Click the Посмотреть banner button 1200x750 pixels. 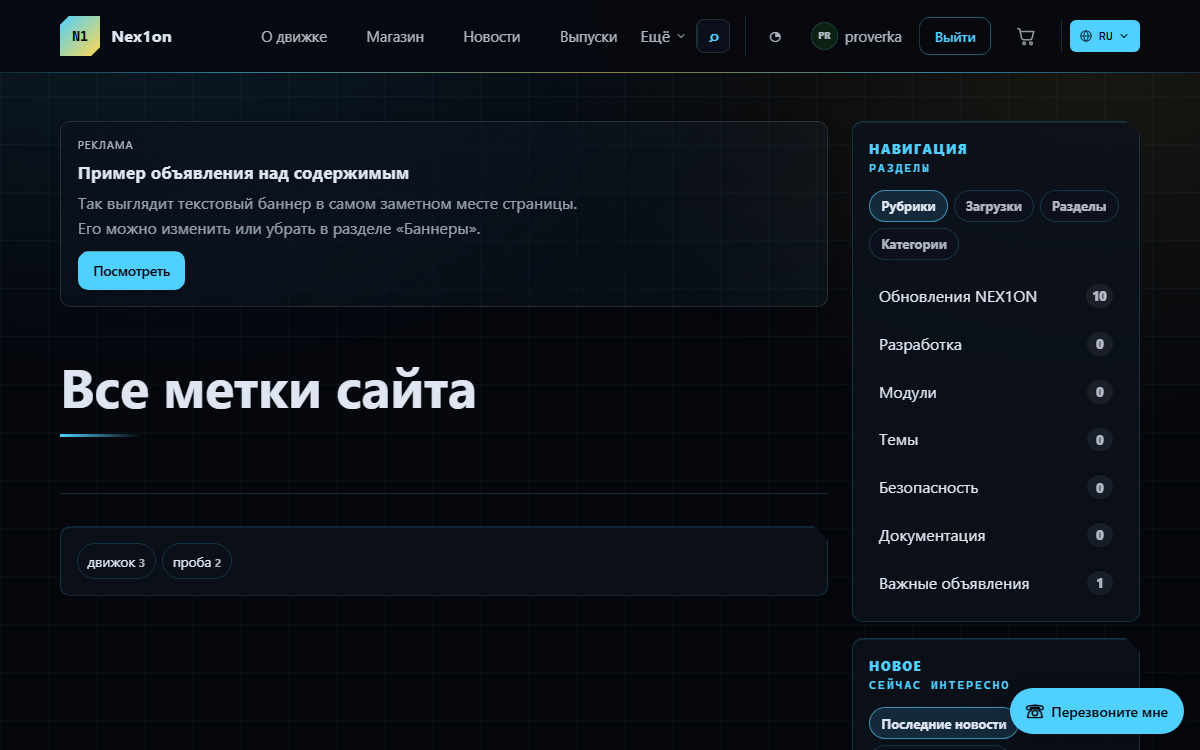click(x=131, y=271)
